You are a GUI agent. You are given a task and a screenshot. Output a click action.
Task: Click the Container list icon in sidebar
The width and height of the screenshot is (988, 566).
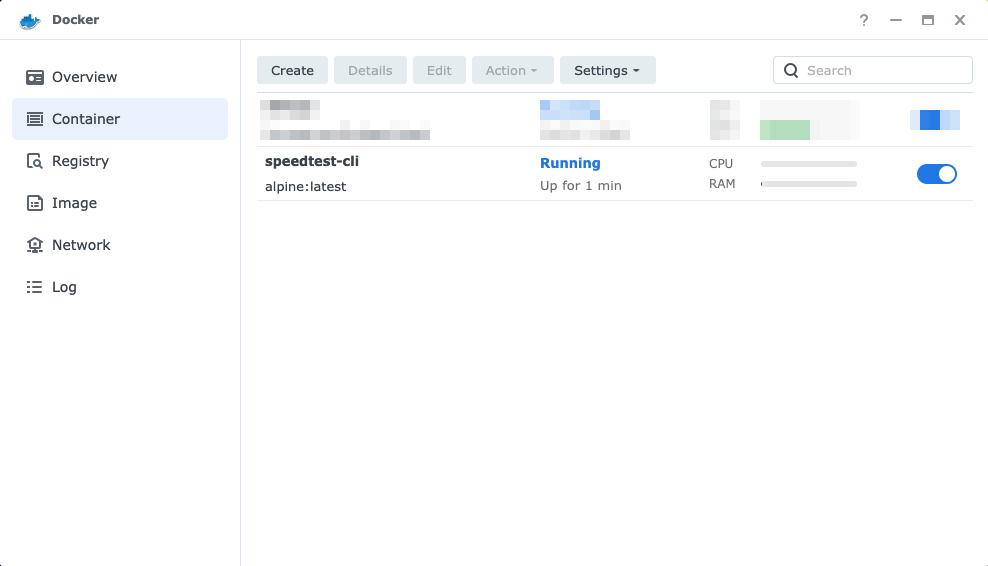coord(35,118)
